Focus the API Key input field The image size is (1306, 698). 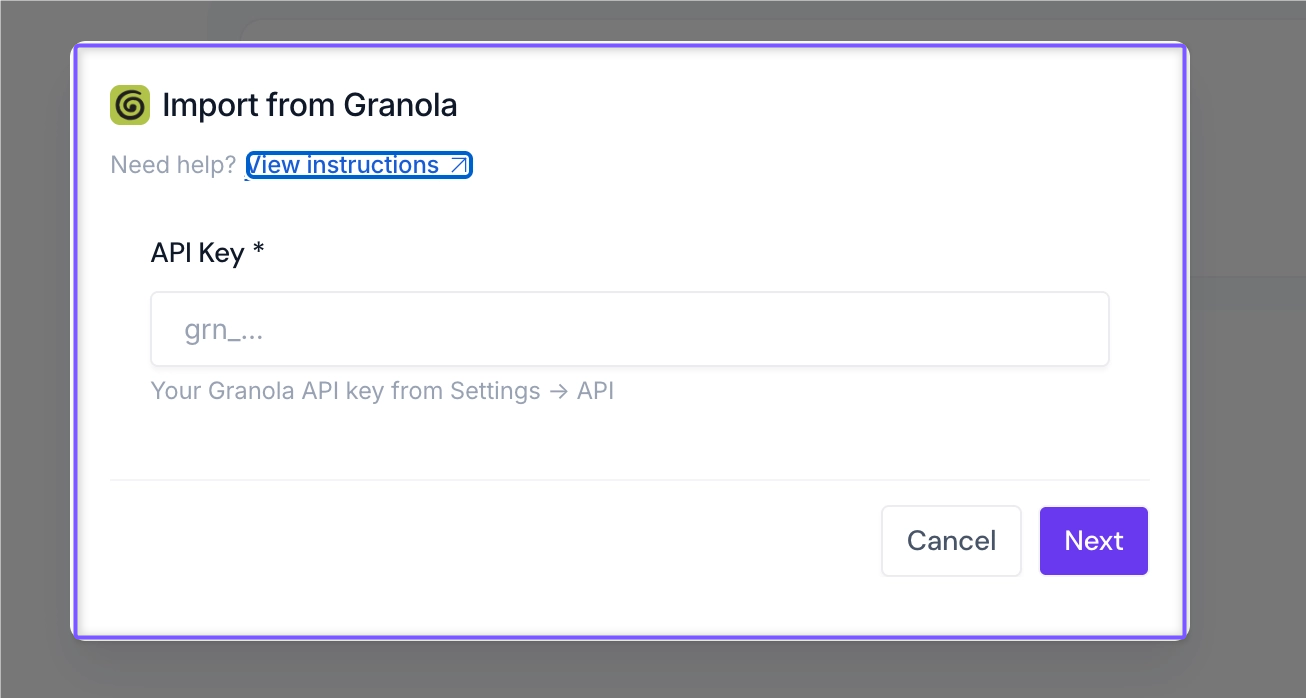(x=630, y=329)
